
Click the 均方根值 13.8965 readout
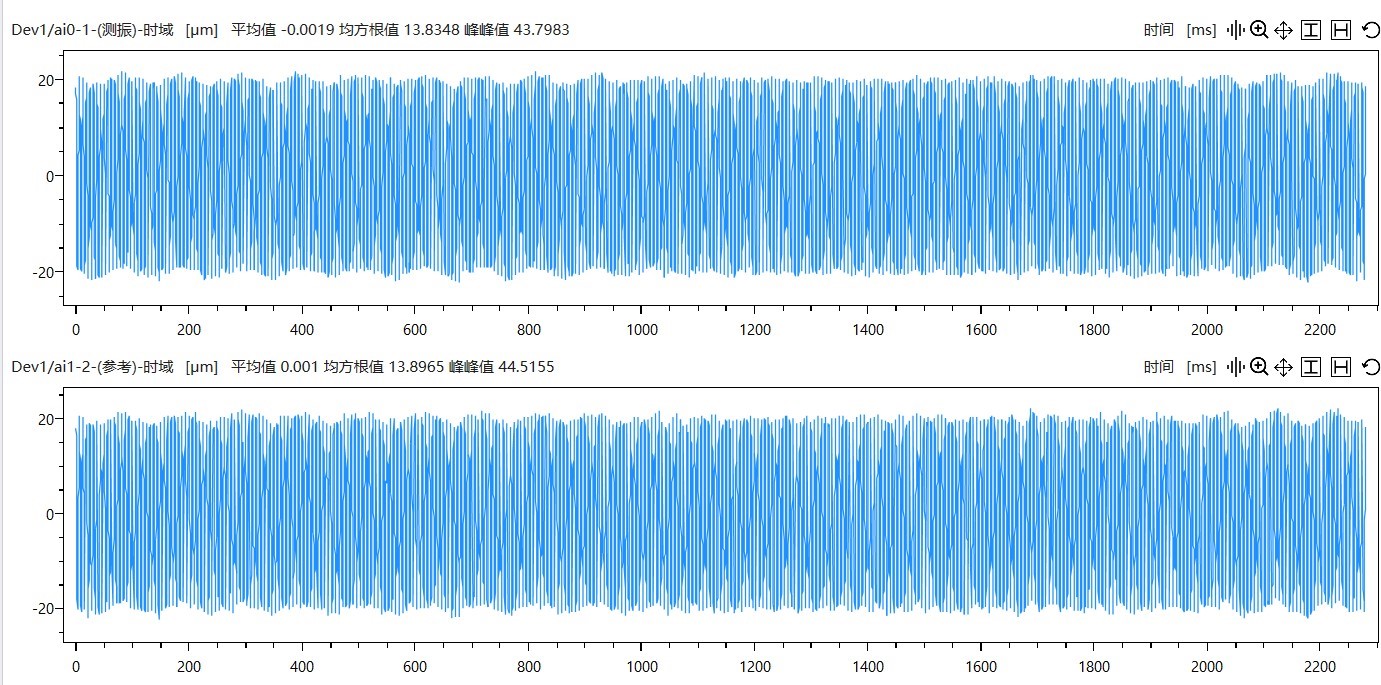(x=382, y=367)
